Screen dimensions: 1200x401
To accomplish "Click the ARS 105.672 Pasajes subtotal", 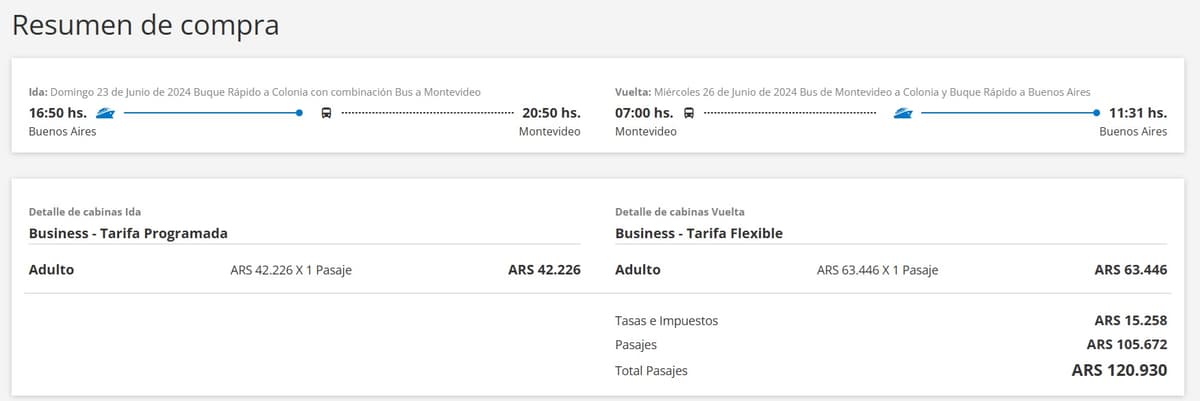I will point(1126,345).
